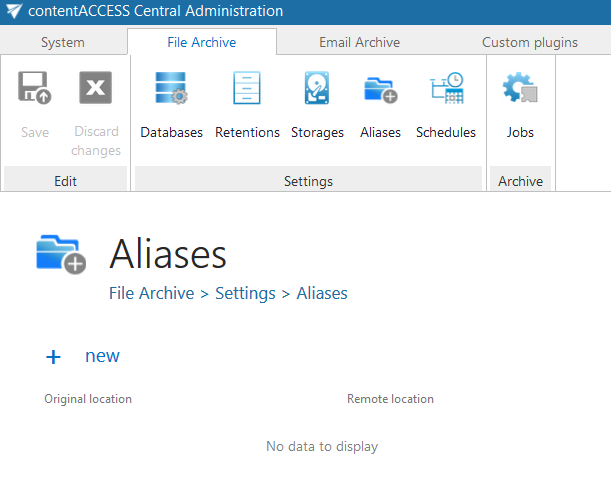Click the plus icon to add alias
Viewport: 611px width, 481px height.
click(x=53, y=357)
